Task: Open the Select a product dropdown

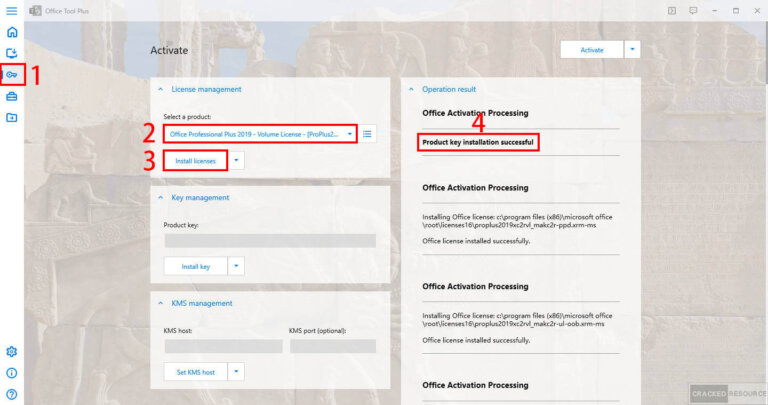Action: (260, 134)
